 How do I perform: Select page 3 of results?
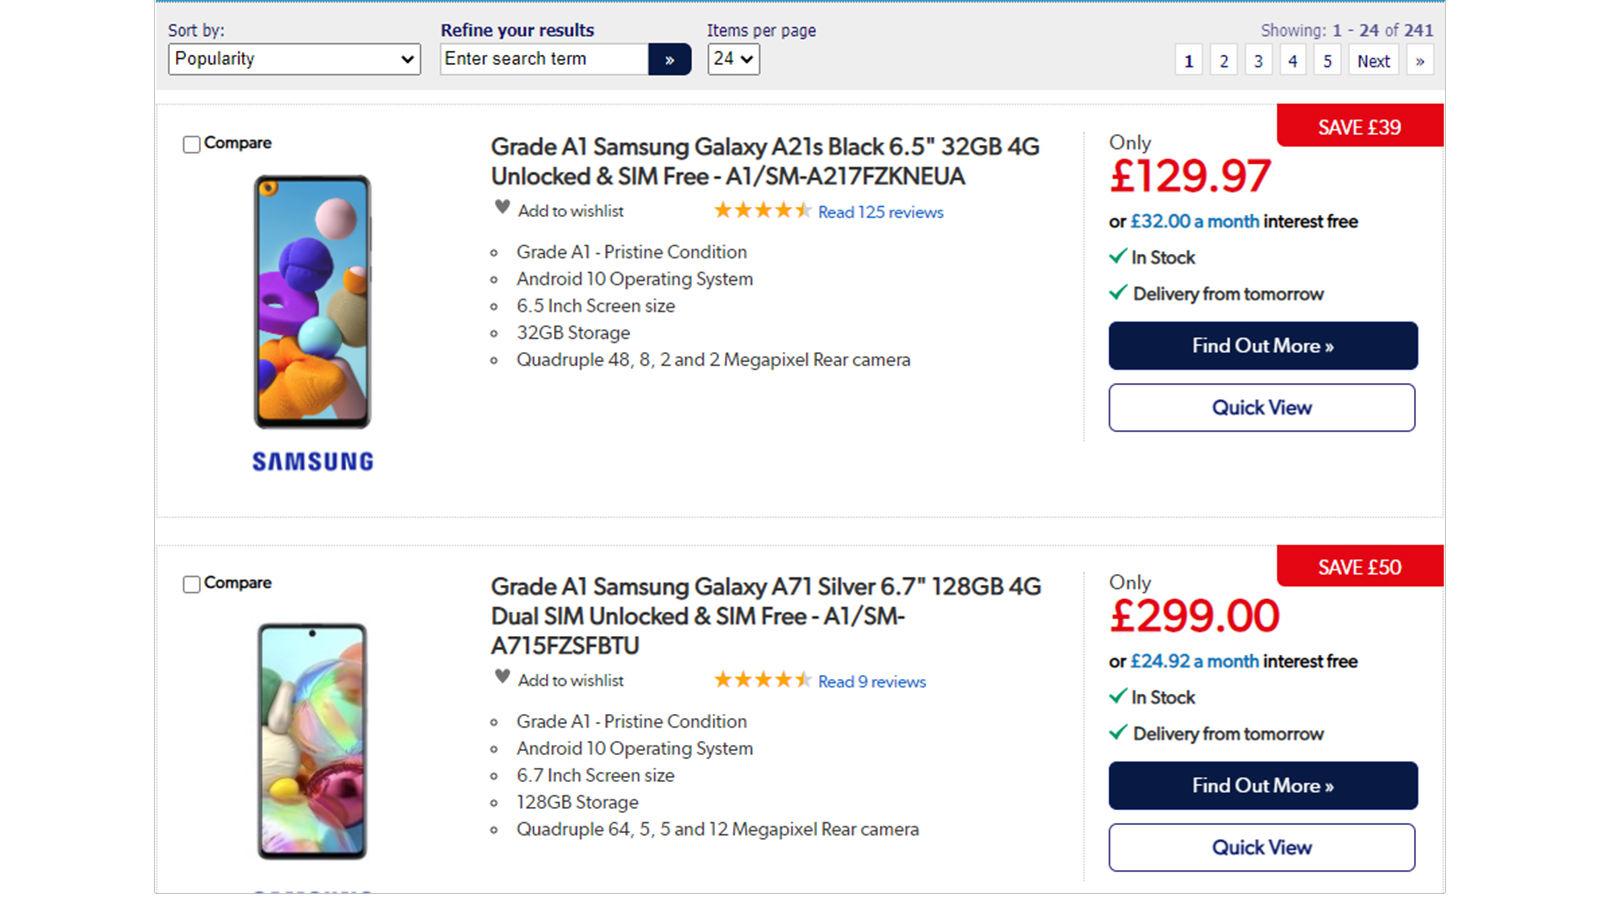(1258, 61)
